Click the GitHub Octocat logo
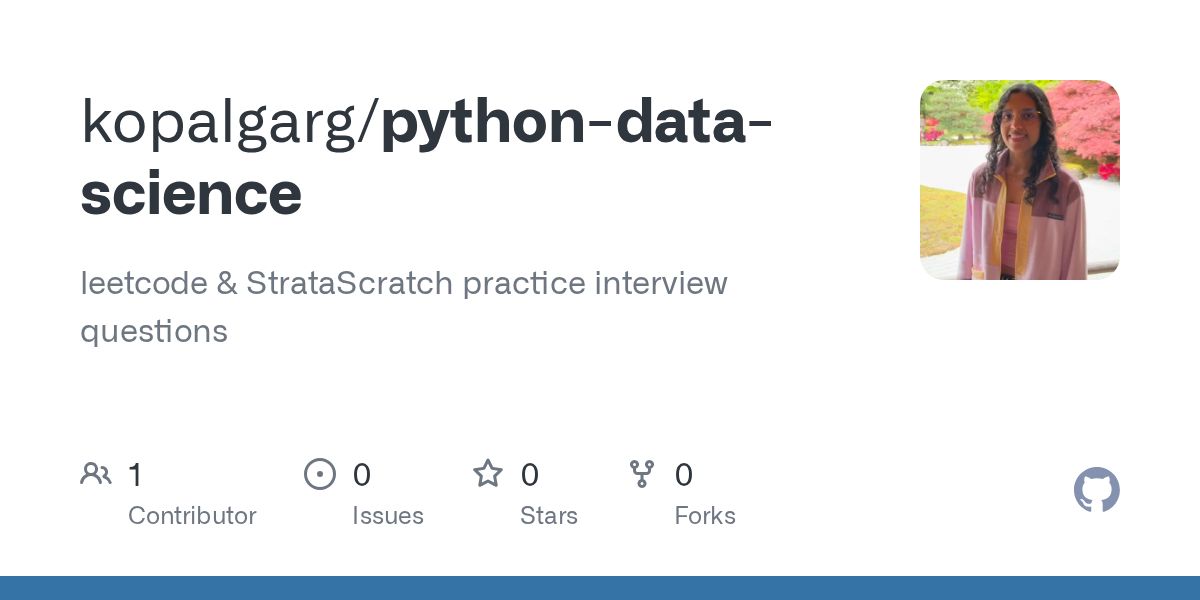The image size is (1200, 600). [1096, 490]
